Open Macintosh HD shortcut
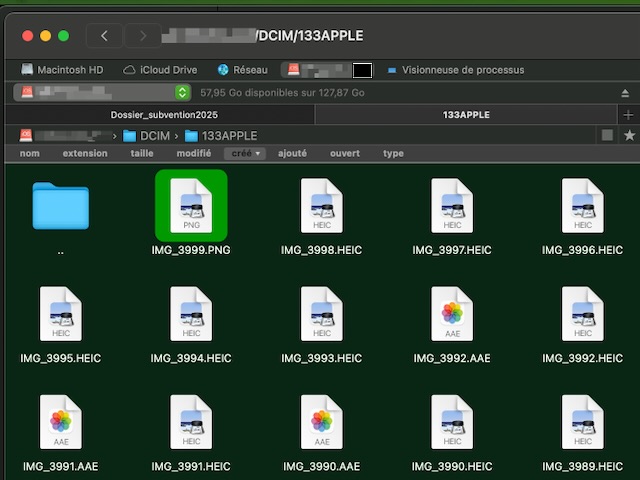 coord(62,70)
